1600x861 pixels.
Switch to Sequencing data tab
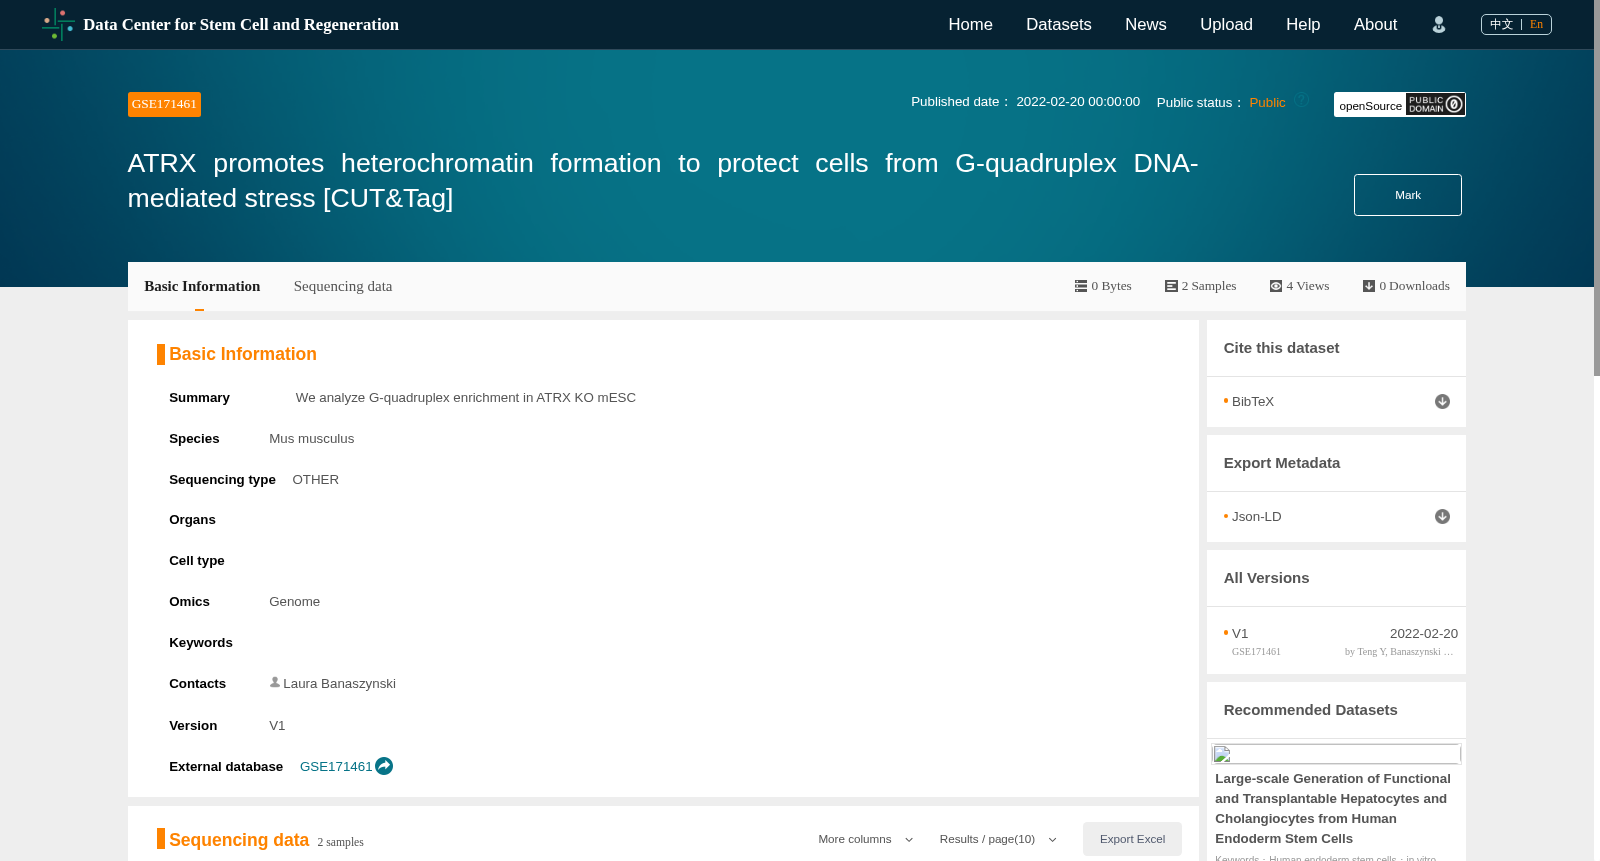[x=343, y=286]
